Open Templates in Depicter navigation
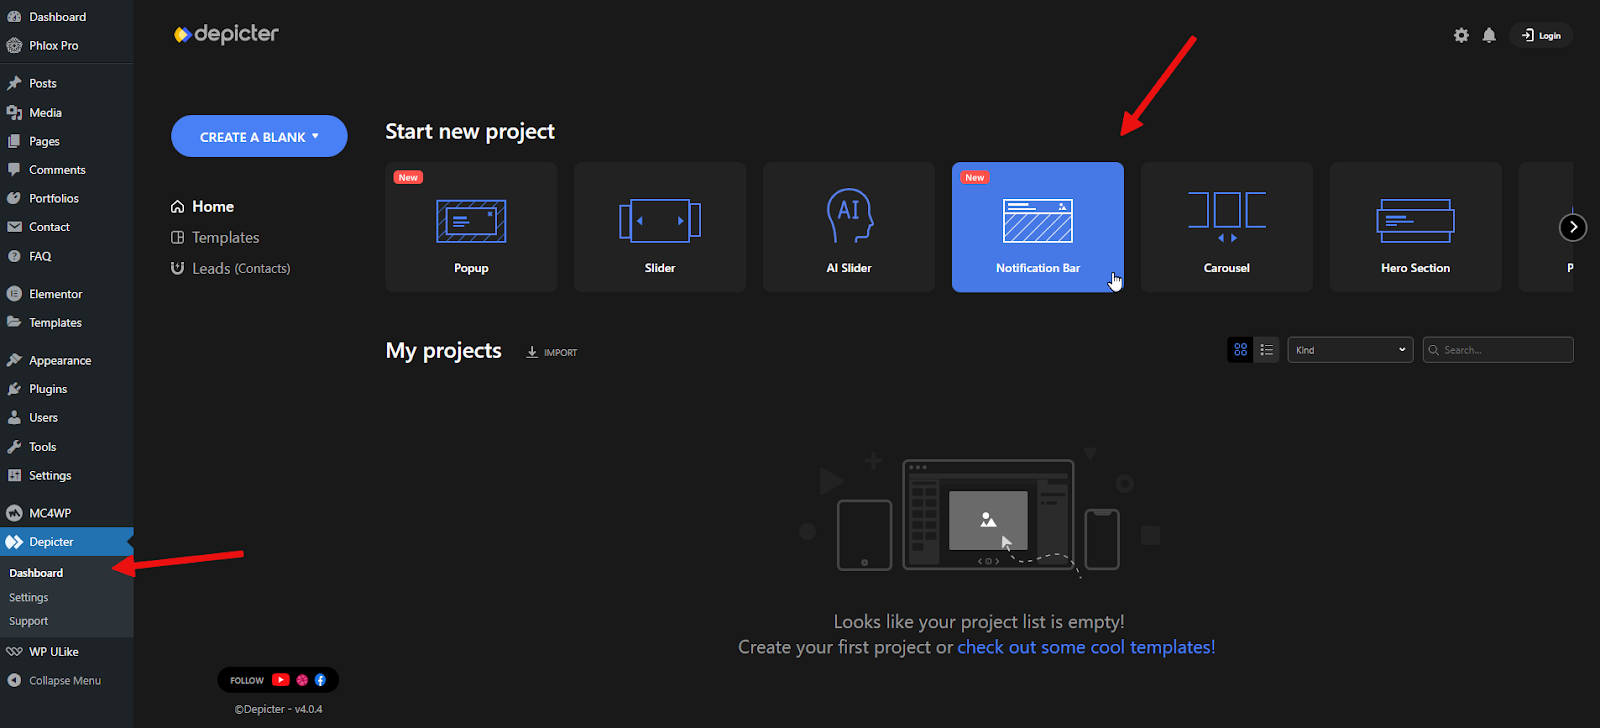1600x728 pixels. 215,238
